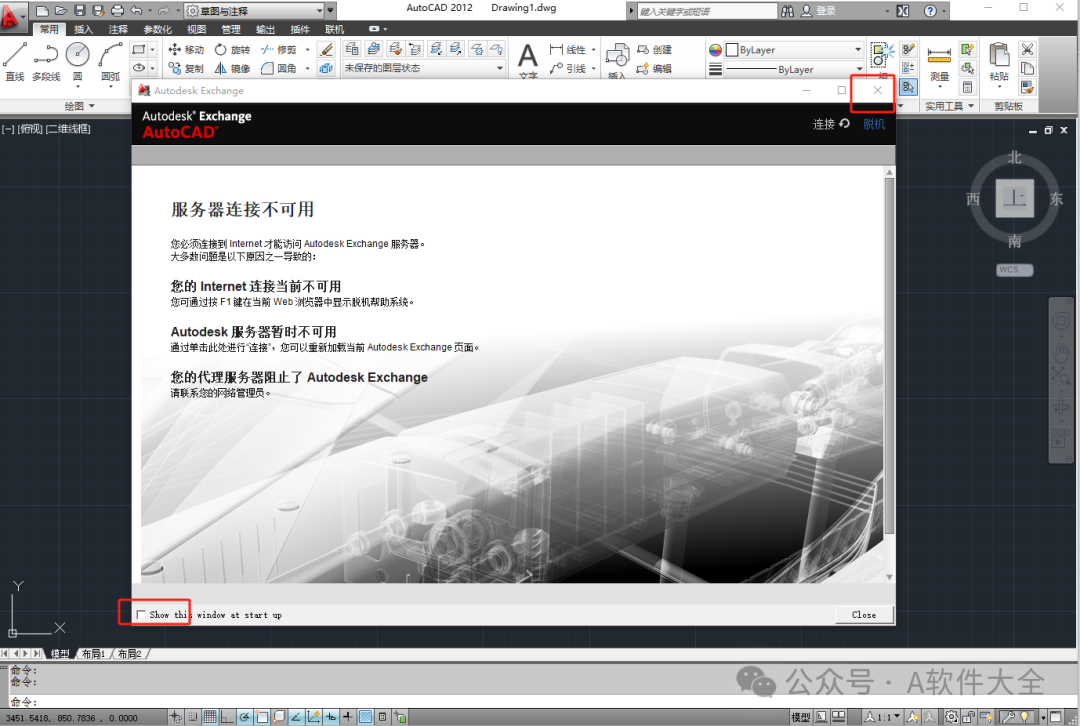Click the Close button in Autodesk Exchange
This screenshot has height=726, width=1080.
click(864, 614)
